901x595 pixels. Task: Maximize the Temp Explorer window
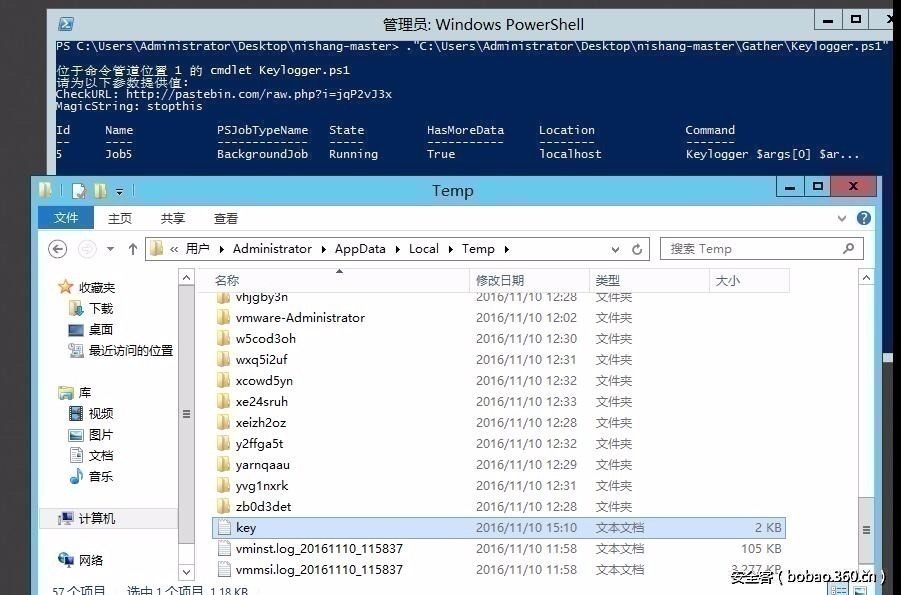[818, 187]
